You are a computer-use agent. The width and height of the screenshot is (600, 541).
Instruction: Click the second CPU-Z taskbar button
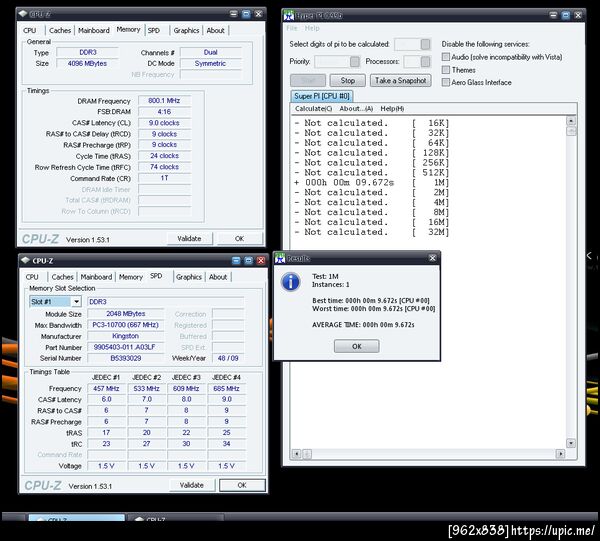[176, 518]
